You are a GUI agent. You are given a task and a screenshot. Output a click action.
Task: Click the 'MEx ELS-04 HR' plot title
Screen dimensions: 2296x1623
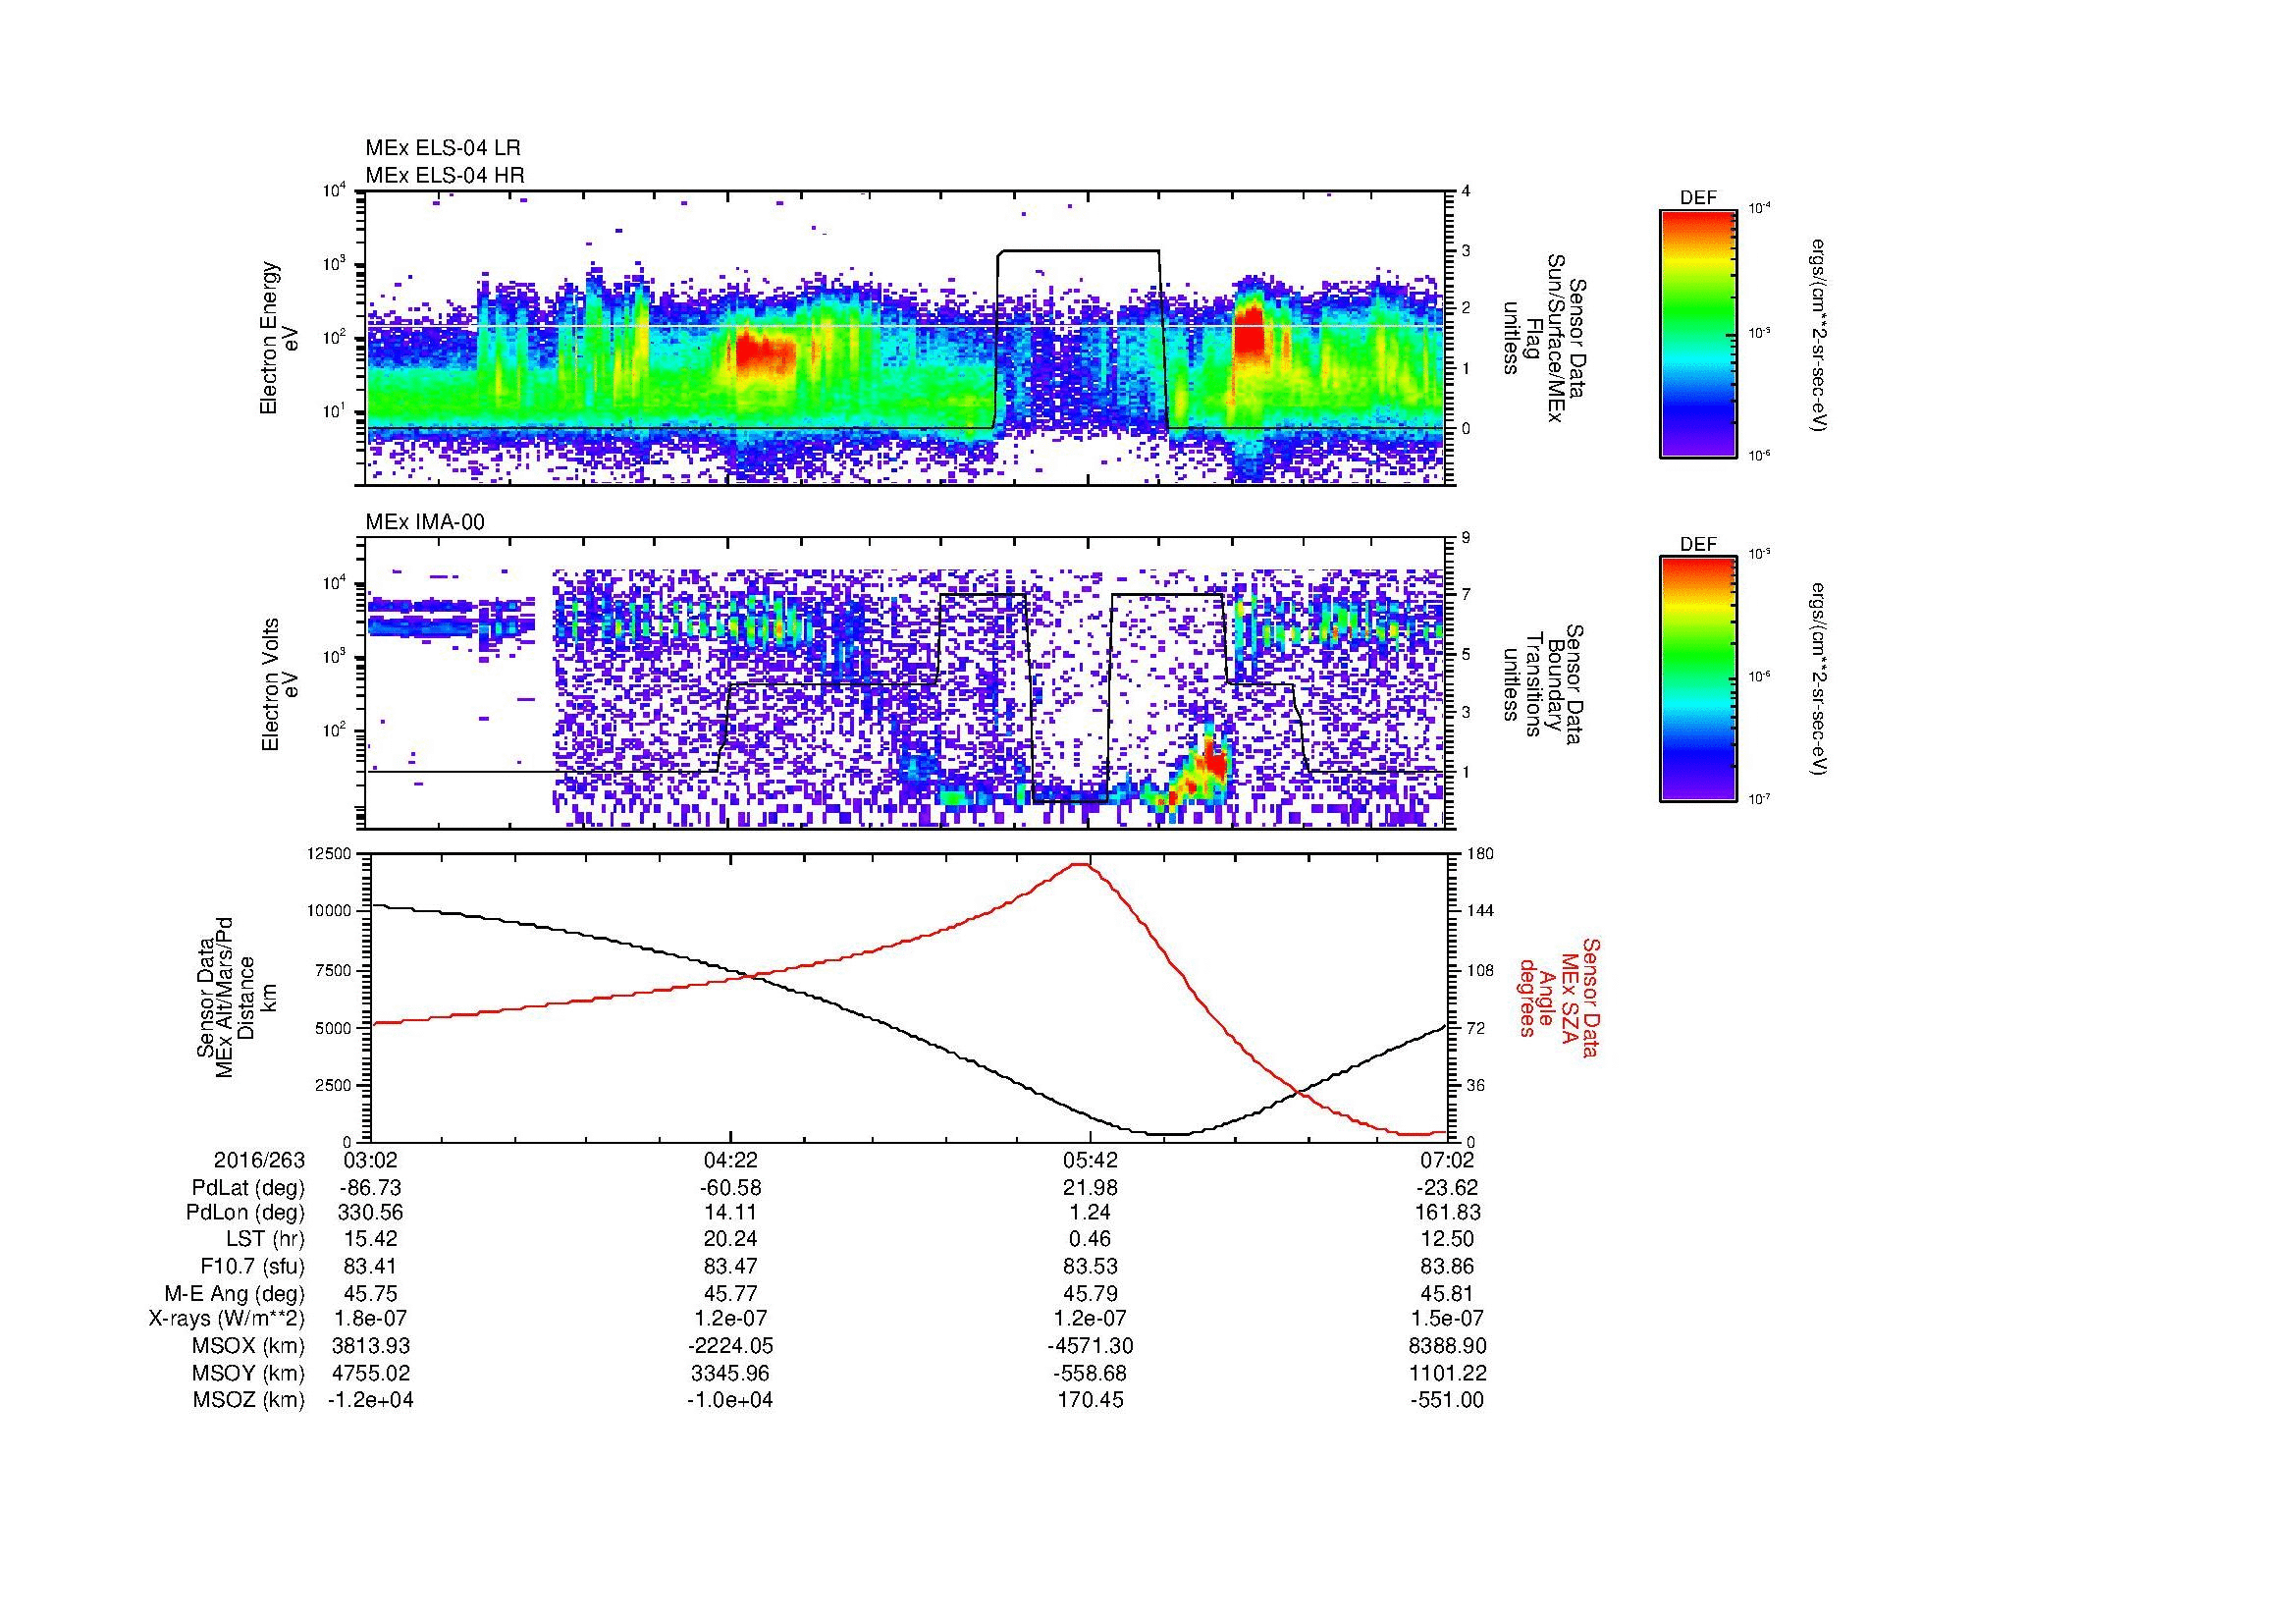point(445,176)
